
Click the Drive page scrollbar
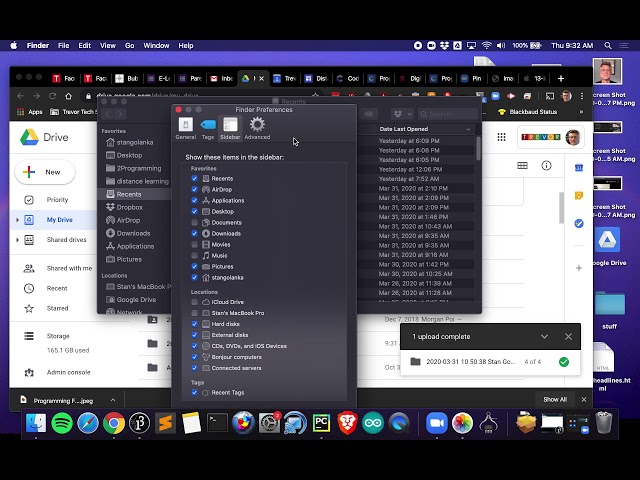pyautogui.click(x=562, y=208)
